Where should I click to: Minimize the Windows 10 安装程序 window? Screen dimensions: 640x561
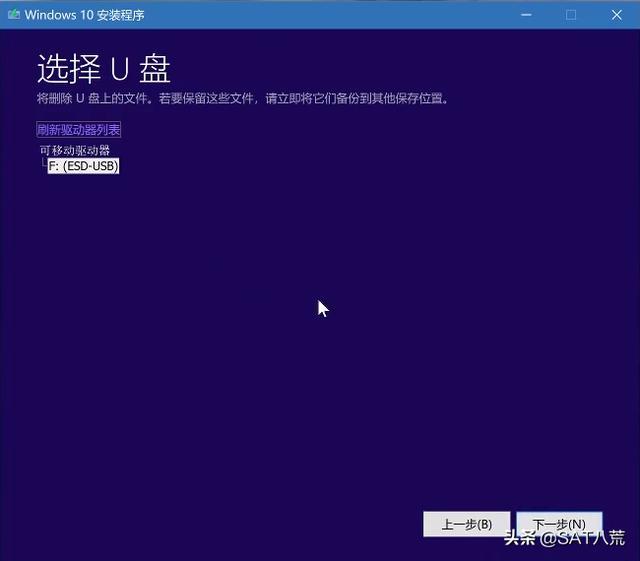(x=526, y=15)
